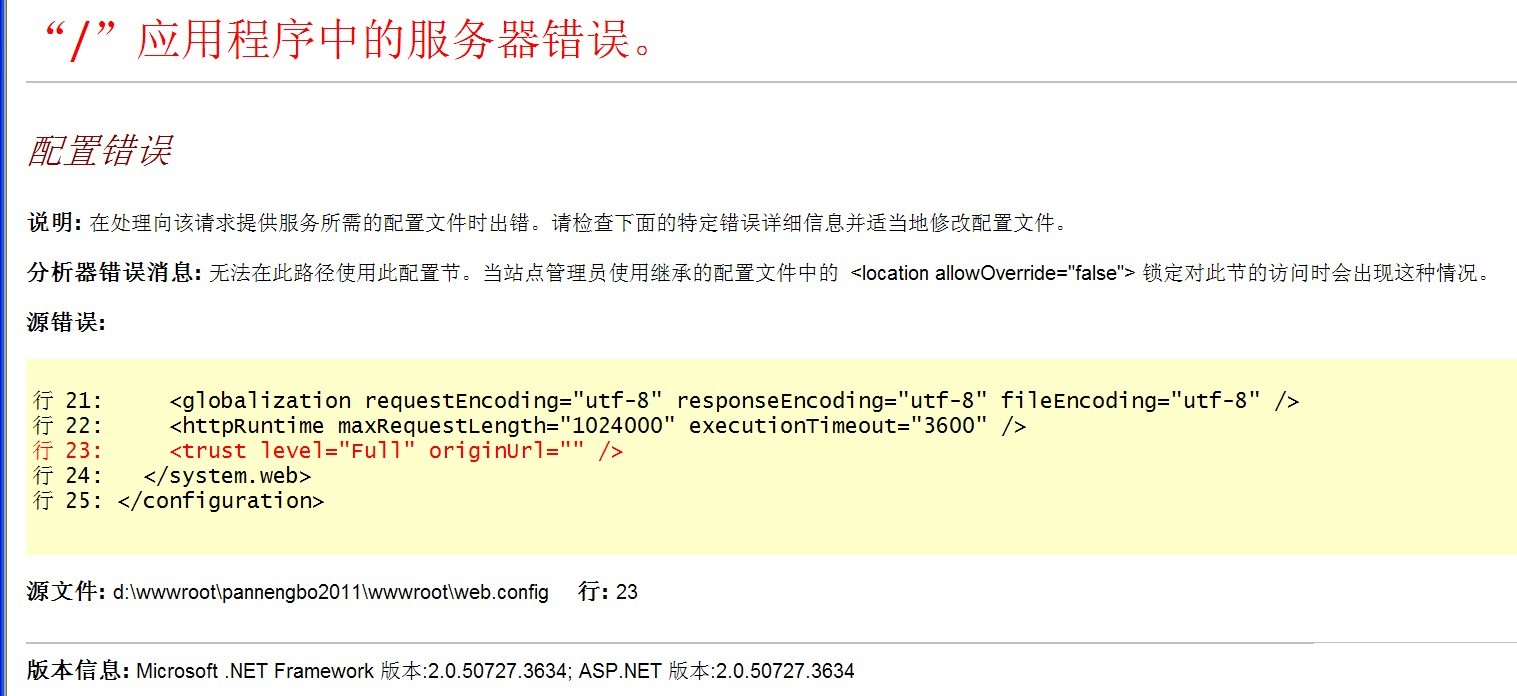
Task: Click the 行: 23 line number text
Action: tap(608, 592)
